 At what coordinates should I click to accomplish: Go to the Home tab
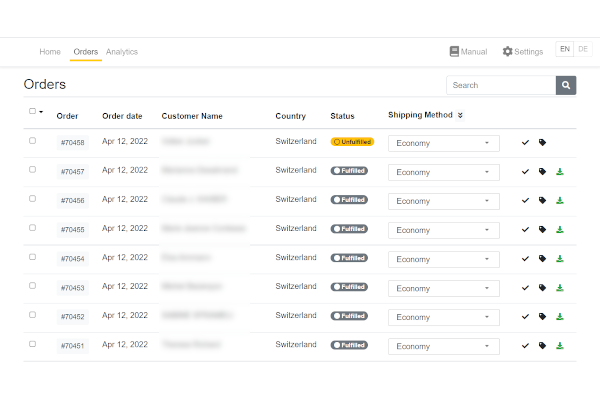tap(50, 52)
